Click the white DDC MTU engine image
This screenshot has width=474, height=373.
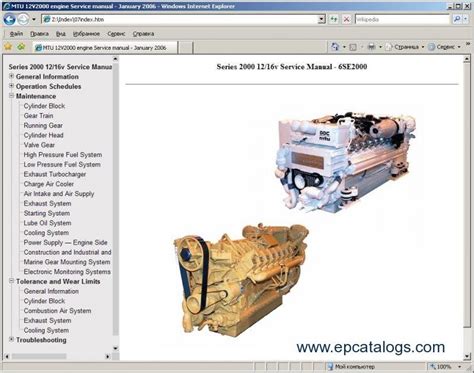tap(345, 162)
